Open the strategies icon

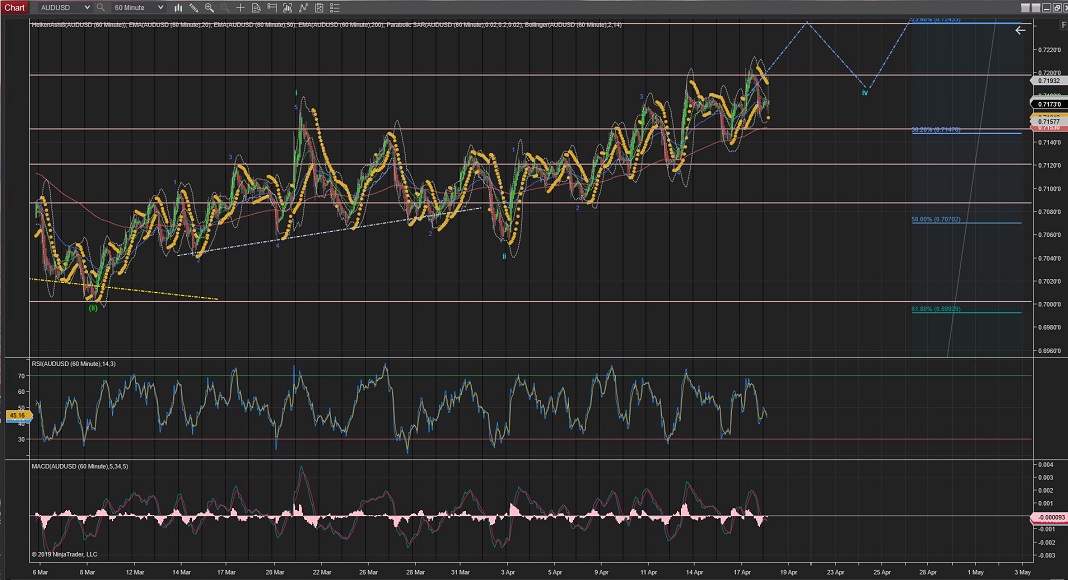(319, 7)
